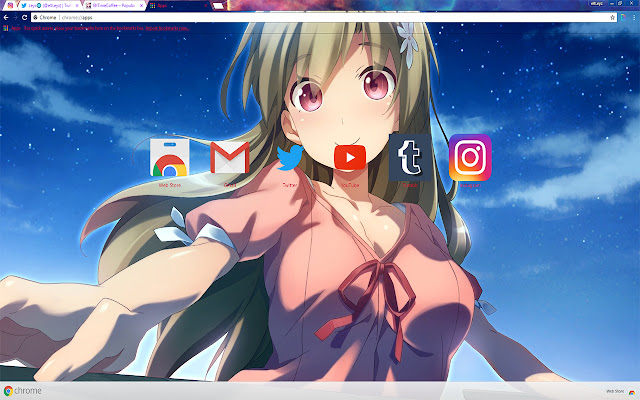Click the site info icon in address bar
Image resolution: width=640 pixels, height=400 pixels.
tap(36, 18)
